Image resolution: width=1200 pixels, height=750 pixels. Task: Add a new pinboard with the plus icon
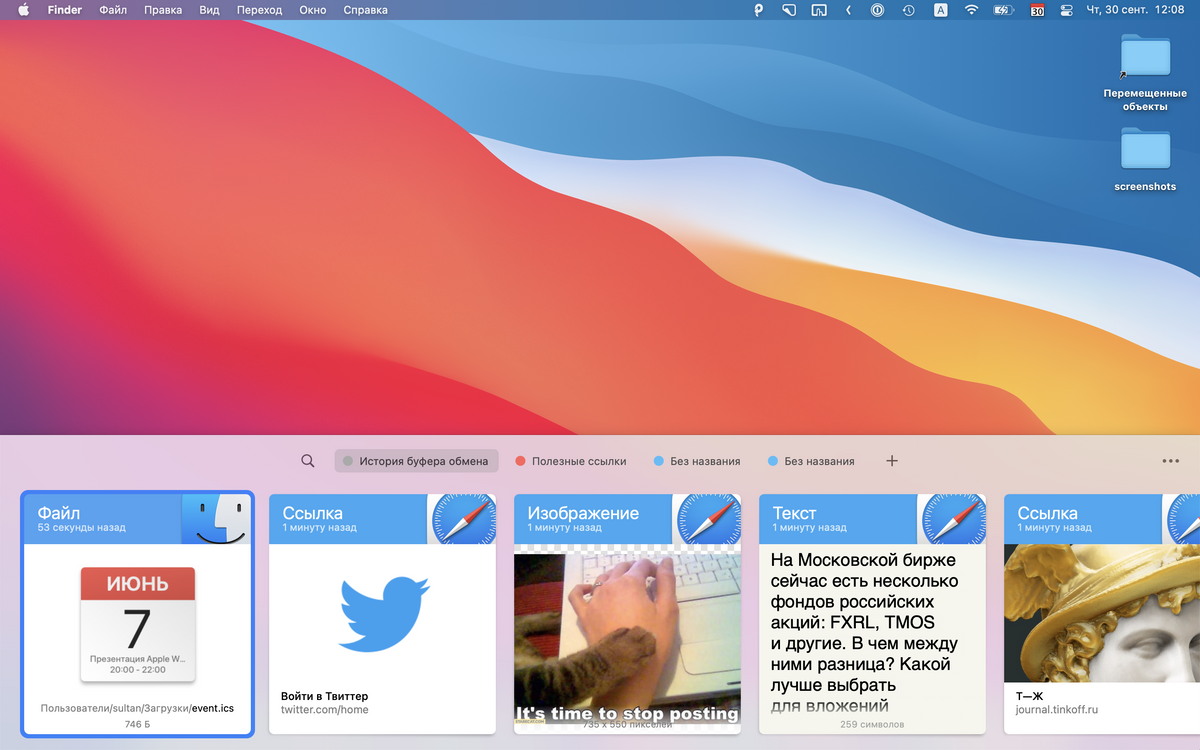click(x=892, y=461)
